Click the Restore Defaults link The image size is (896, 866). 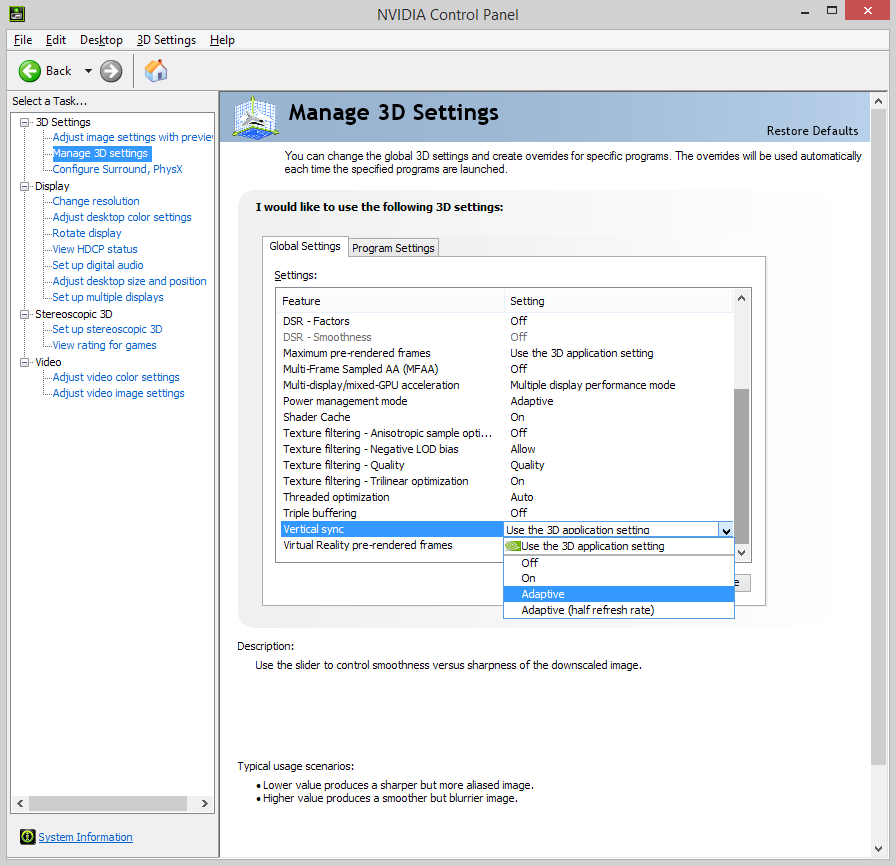[812, 131]
